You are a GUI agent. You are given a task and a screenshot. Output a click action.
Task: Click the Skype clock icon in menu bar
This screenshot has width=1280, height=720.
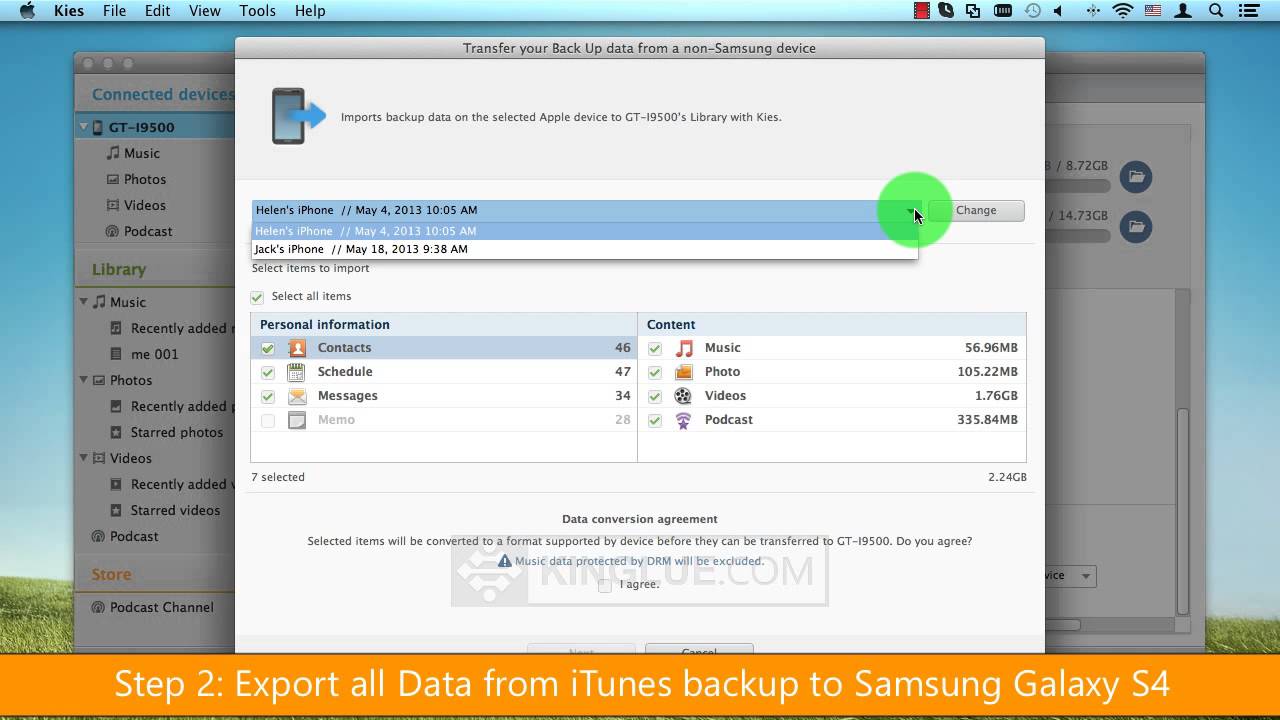coord(947,11)
